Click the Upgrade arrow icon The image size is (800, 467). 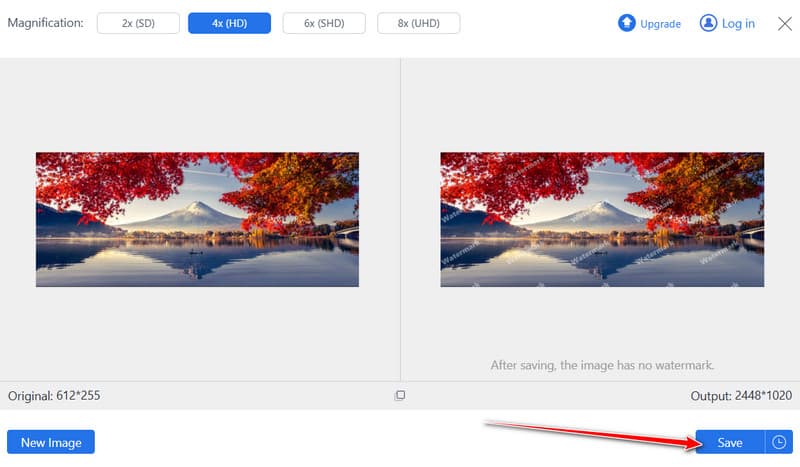pos(627,23)
